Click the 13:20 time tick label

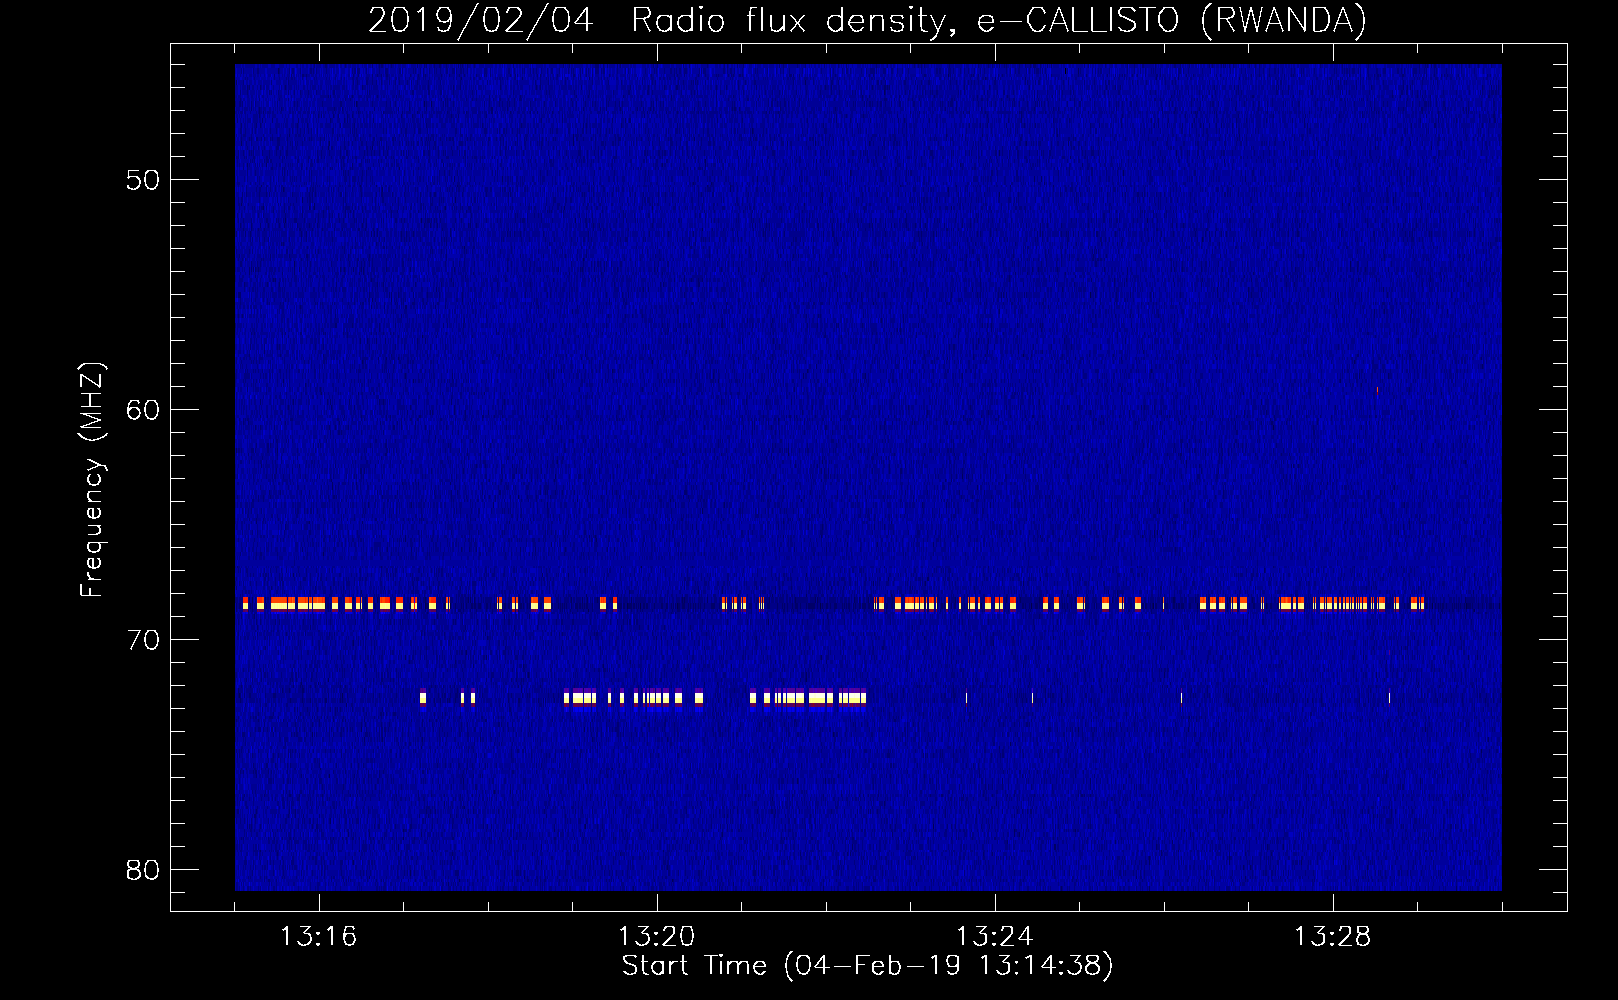656,936
